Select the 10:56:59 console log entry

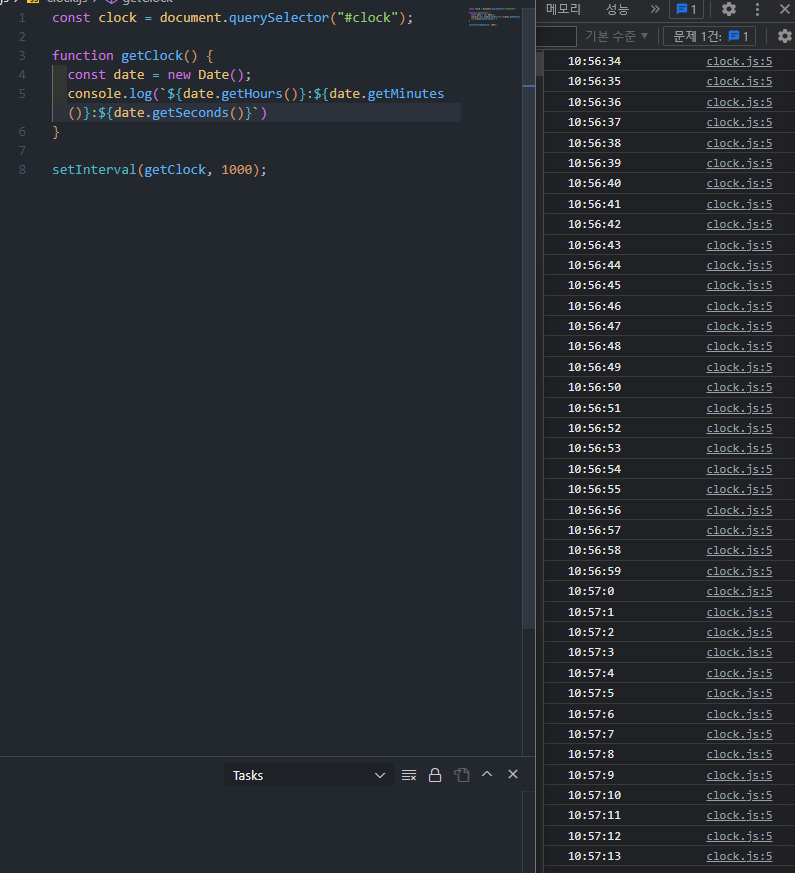pos(669,571)
